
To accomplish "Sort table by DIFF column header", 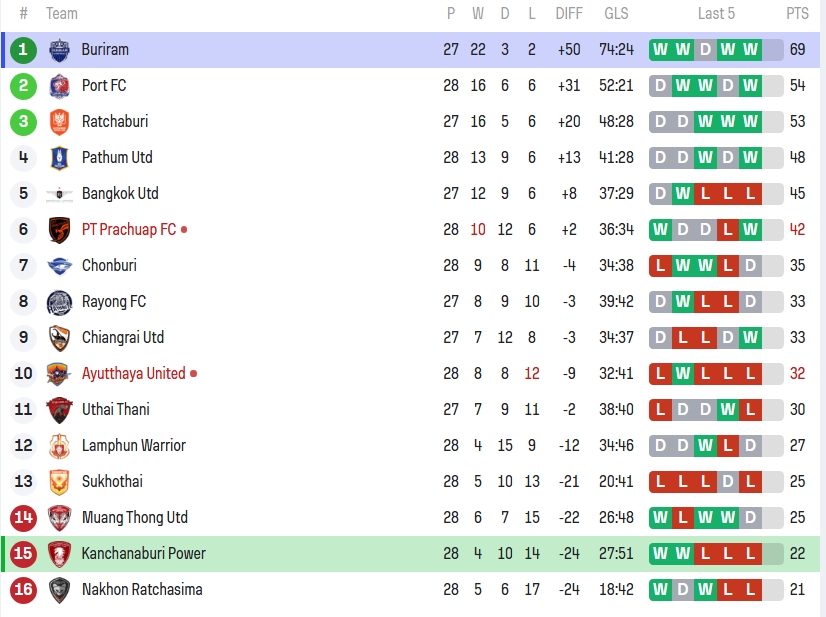I will (569, 13).
